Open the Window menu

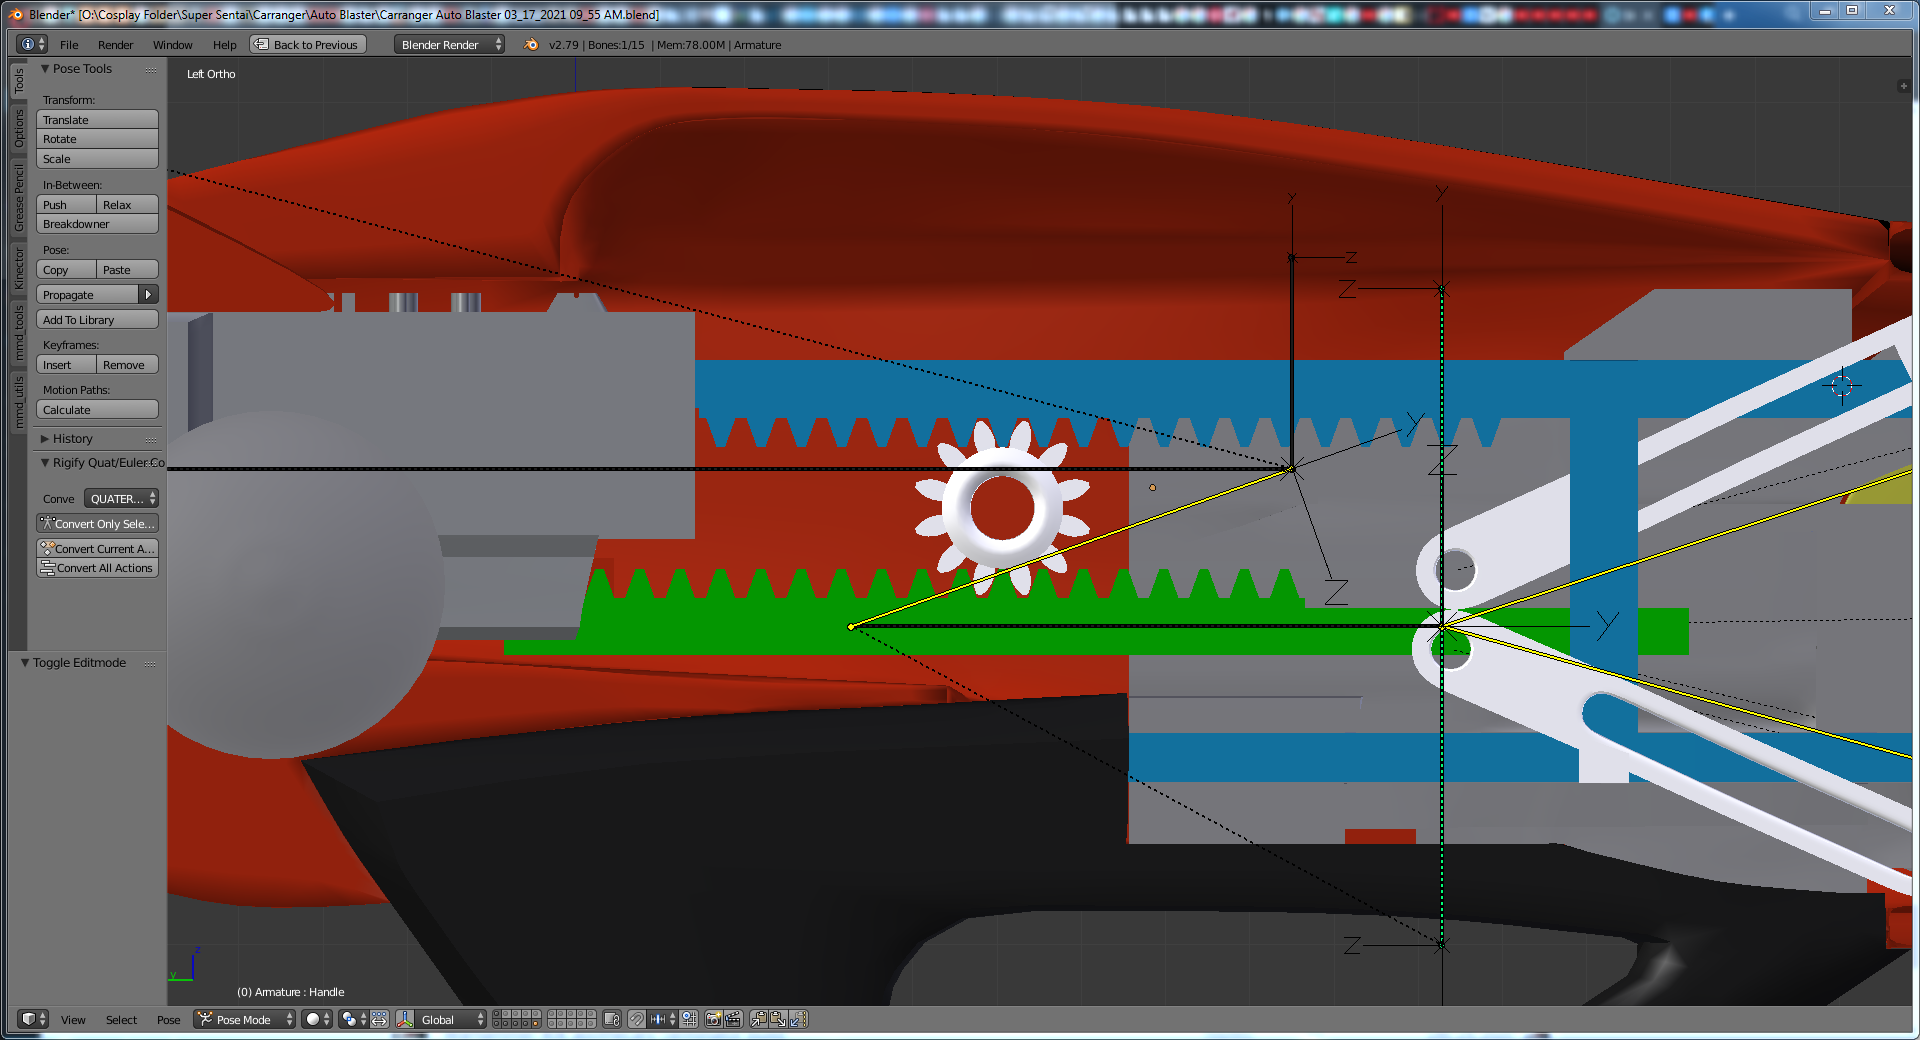tap(172, 45)
